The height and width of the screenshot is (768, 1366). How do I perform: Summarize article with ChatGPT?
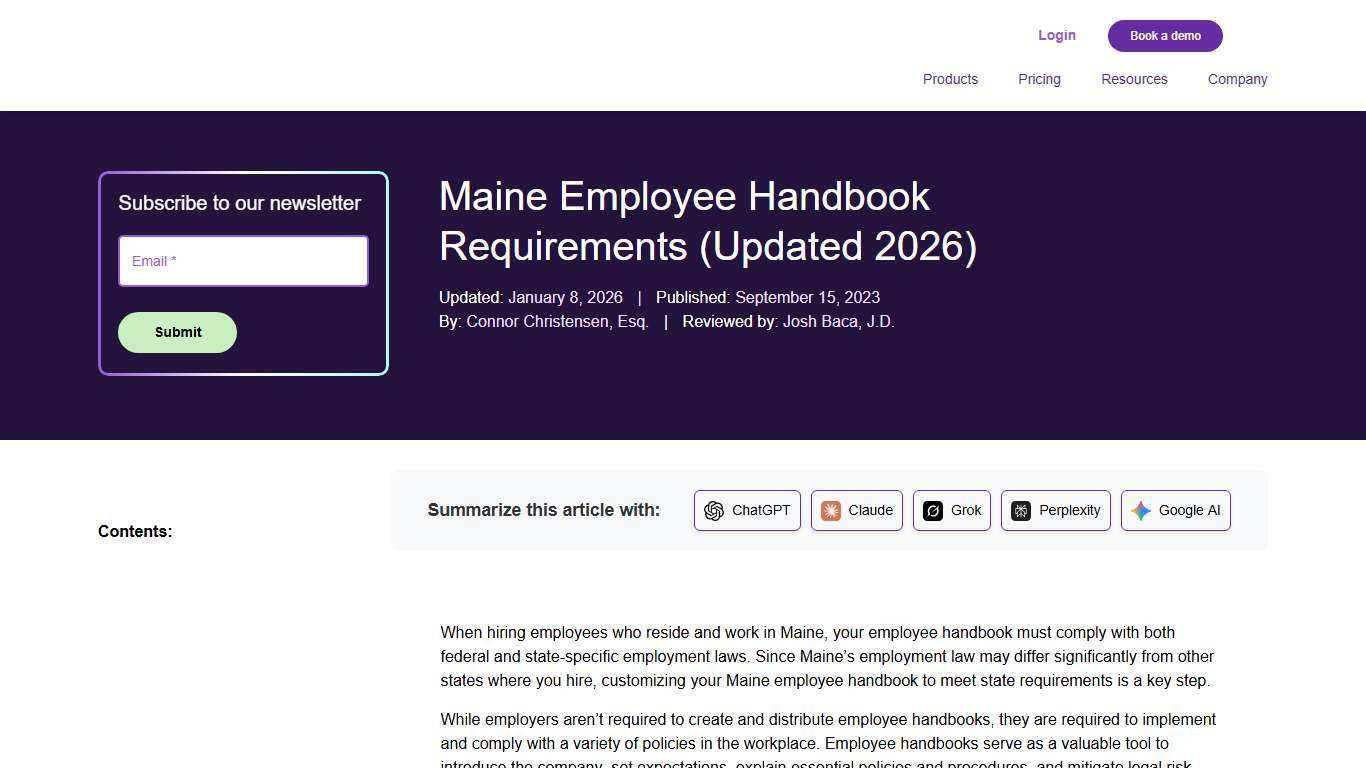(747, 510)
